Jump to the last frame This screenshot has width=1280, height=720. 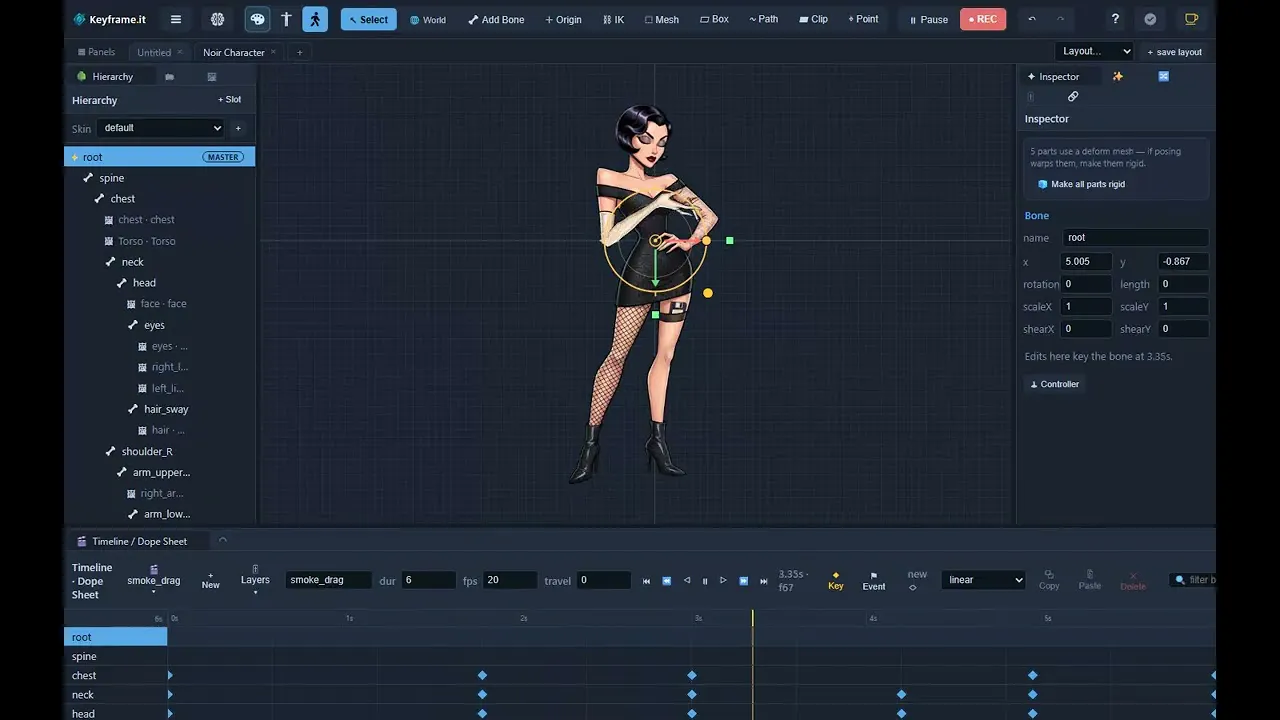(x=764, y=581)
